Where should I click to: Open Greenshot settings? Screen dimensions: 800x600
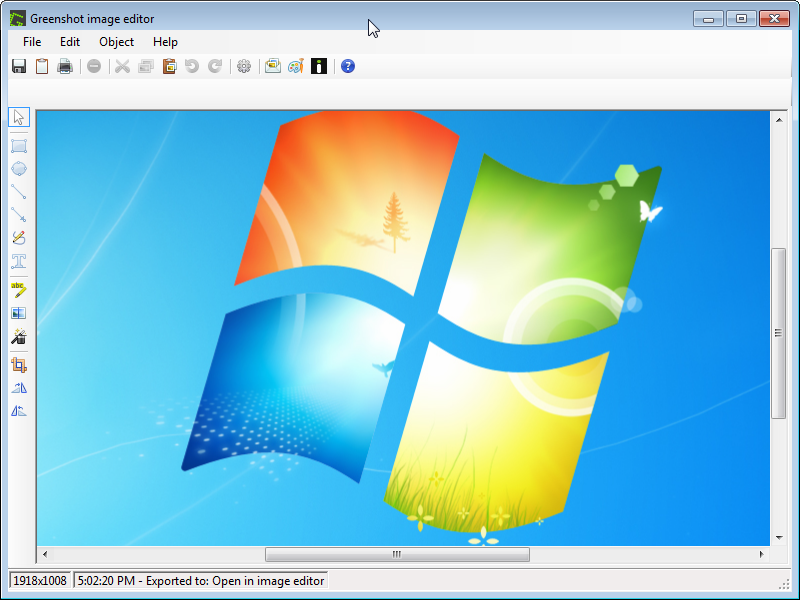coord(244,66)
